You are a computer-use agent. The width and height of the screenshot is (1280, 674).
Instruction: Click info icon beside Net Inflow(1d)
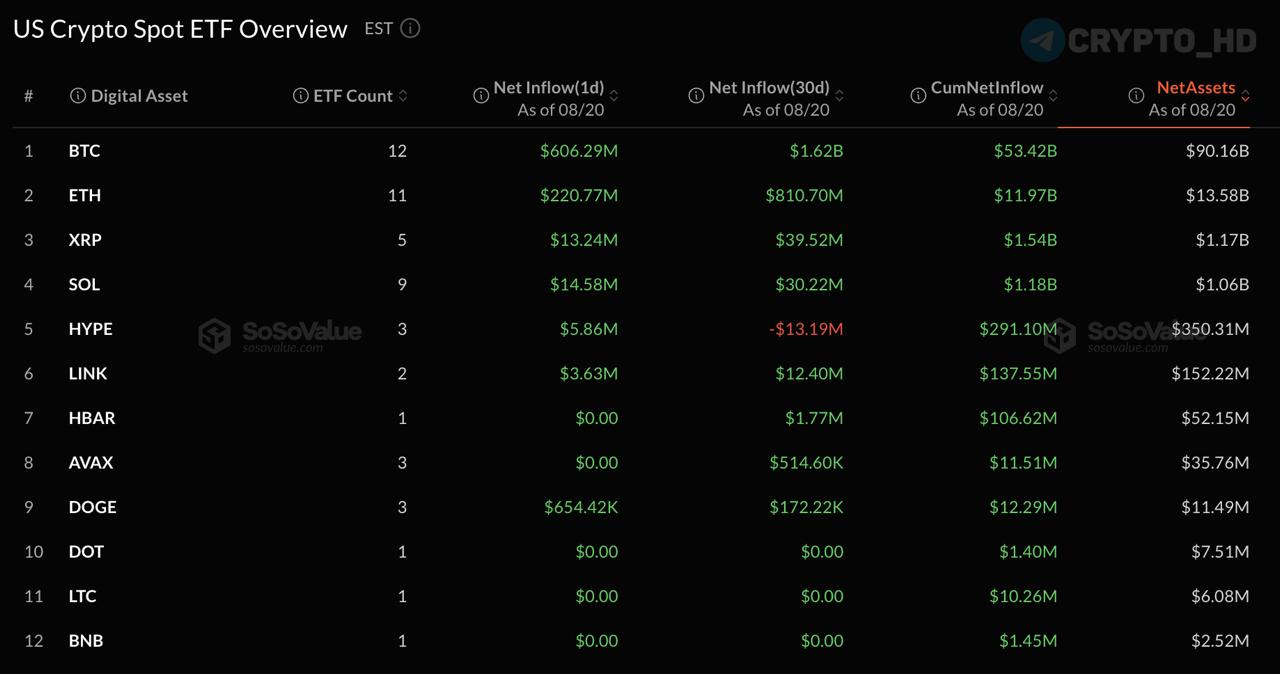coord(480,96)
